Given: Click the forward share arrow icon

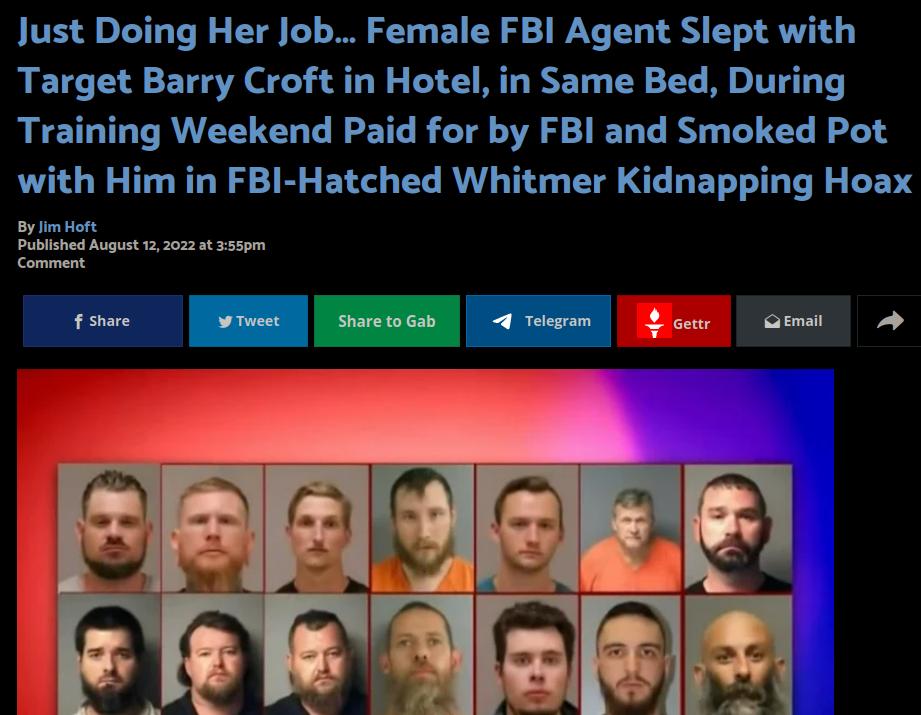Looking at the screenshot, I should click(890, 321).
